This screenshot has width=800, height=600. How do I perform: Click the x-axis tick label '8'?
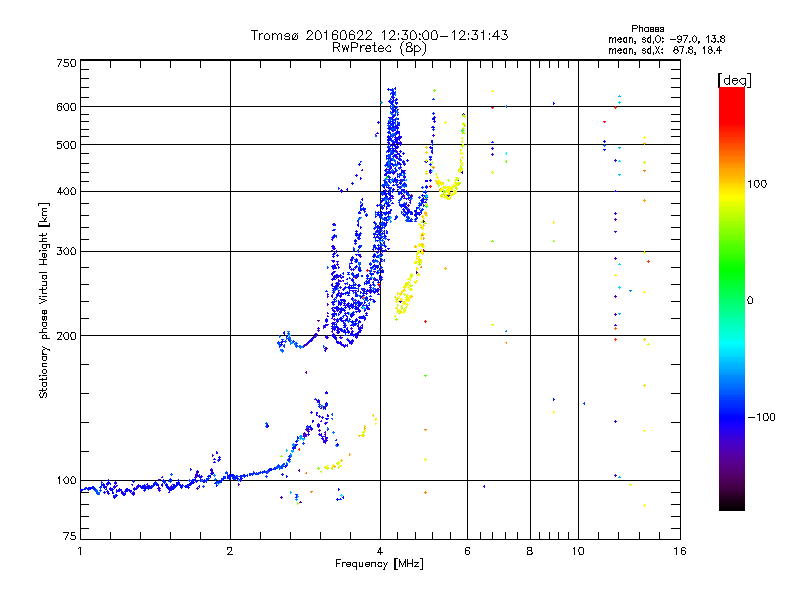coord(530,551)
